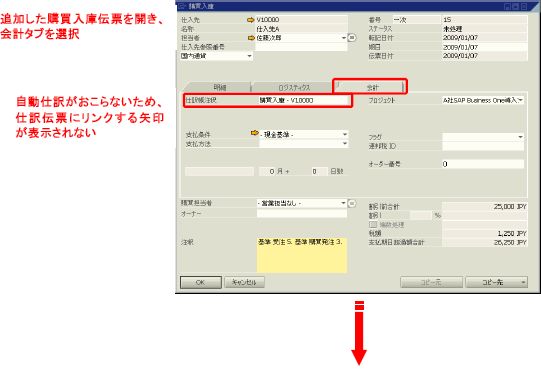Expand the project dropdown showing A社SAP Business One
Image resolution: width=541 pixels, height=369 pixels.
(520, 100)
